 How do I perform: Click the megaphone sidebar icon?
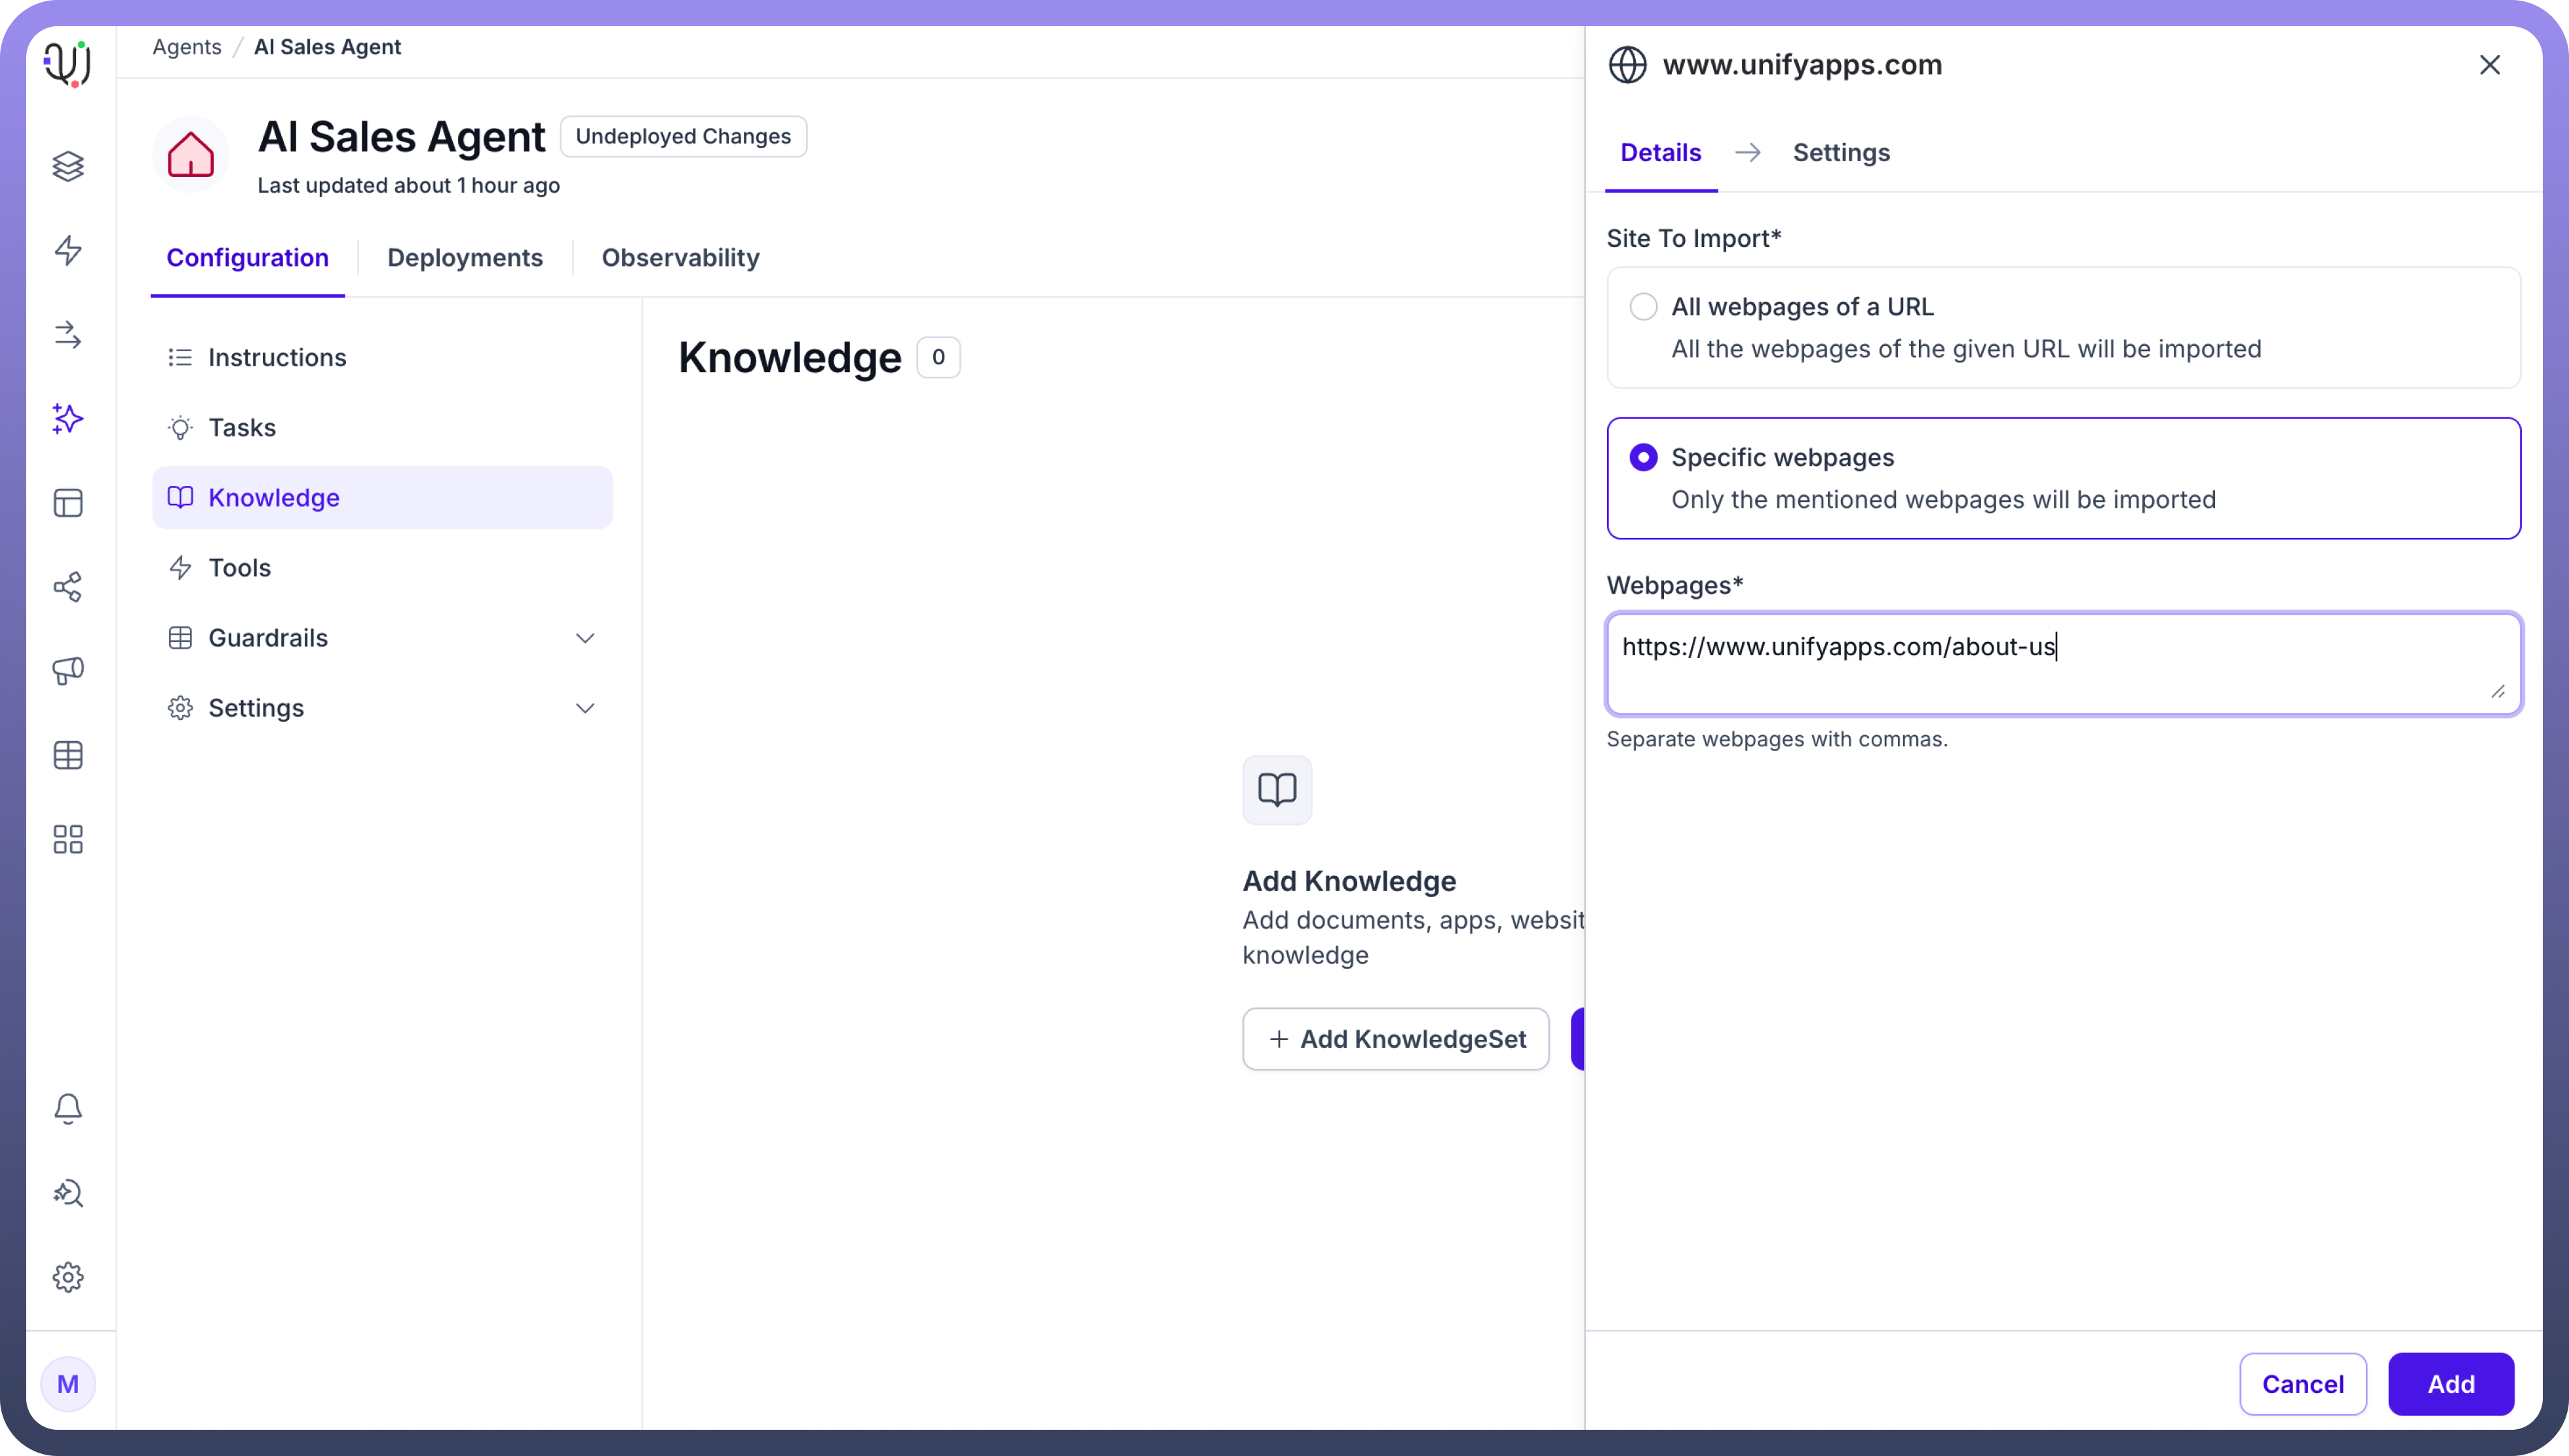(68, 671)
